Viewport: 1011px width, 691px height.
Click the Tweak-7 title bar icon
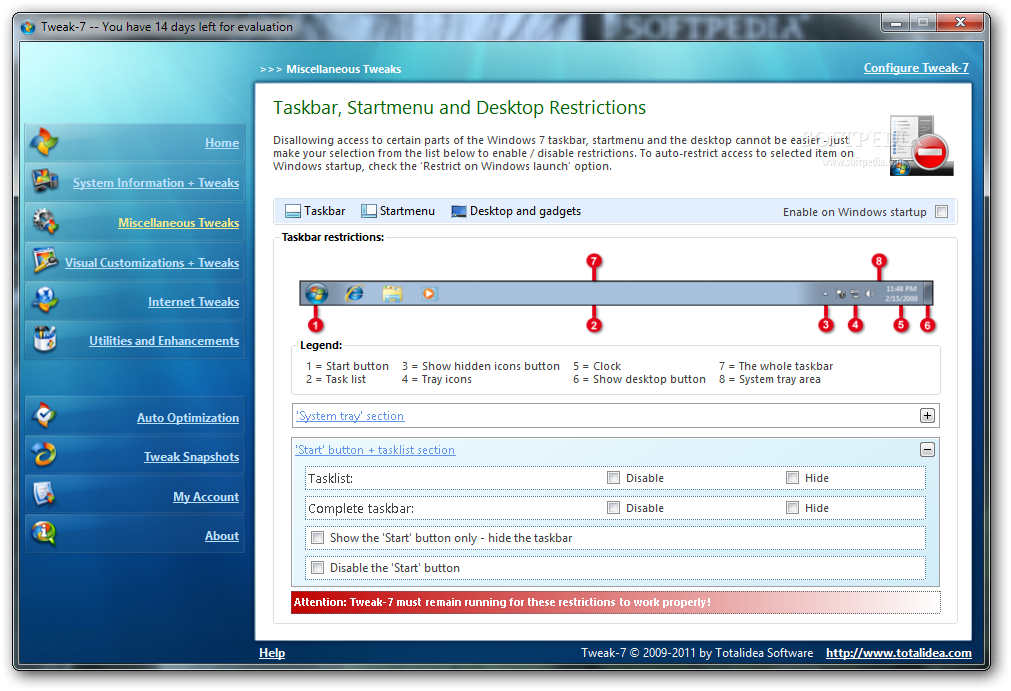pyautogui.click(x=28, y=27)
